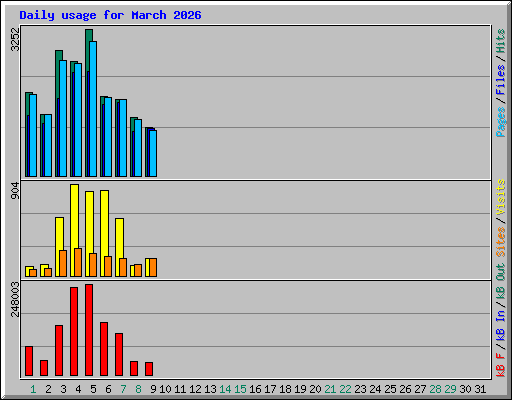The height and width of the screenshot is (400, 512).
Task: Click the day 1 red kB bar
Action: tap(29, 361)
